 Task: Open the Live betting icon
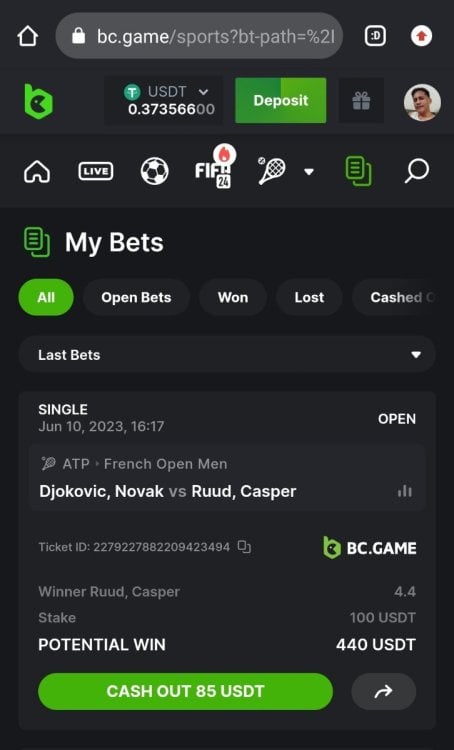pyautogui.click(x=96, y=171)
